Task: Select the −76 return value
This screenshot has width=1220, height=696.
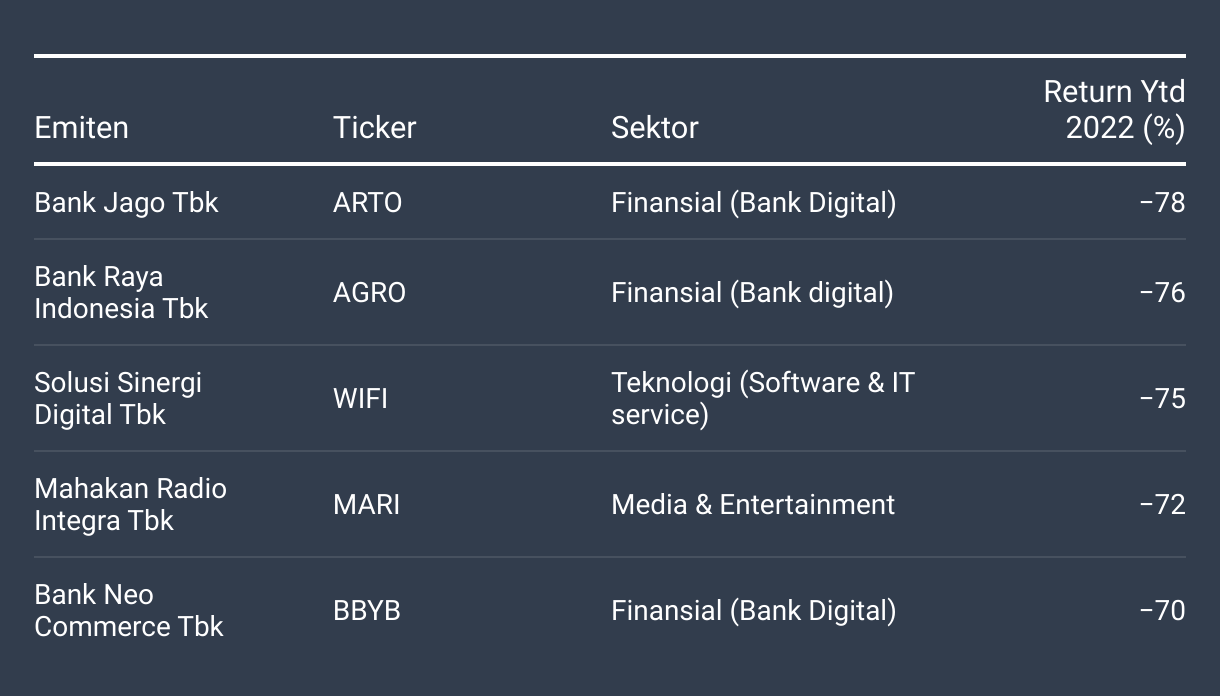Action: [x=1162, y=292]
